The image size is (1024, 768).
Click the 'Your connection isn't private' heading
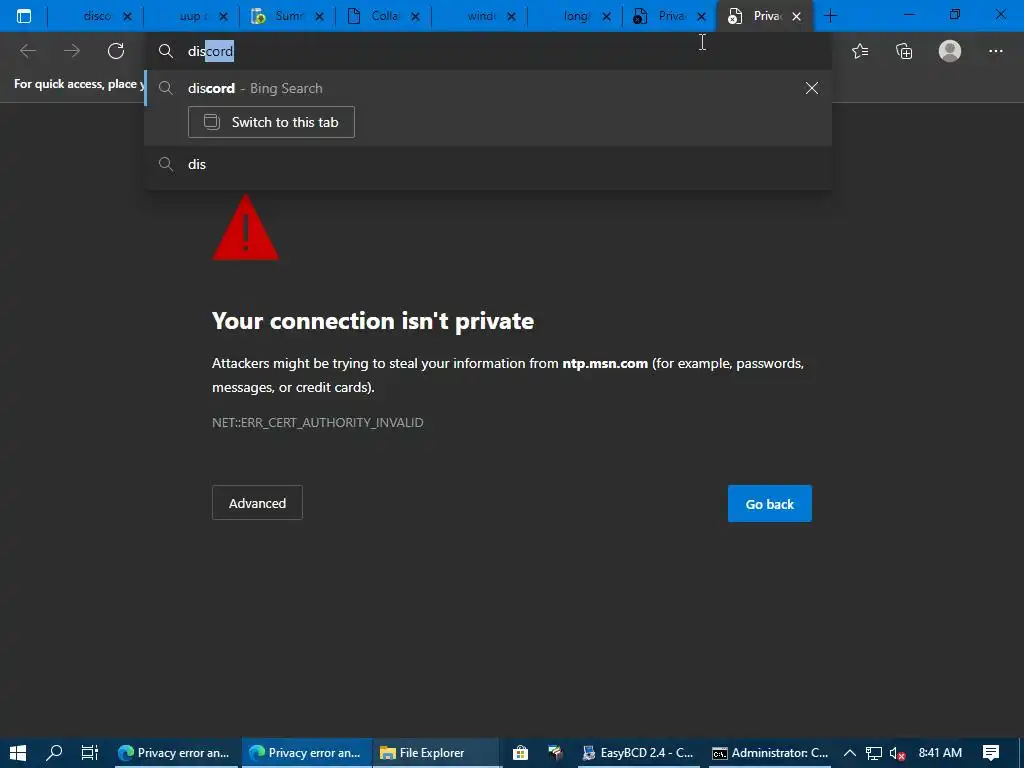click(x=373, y=321)
